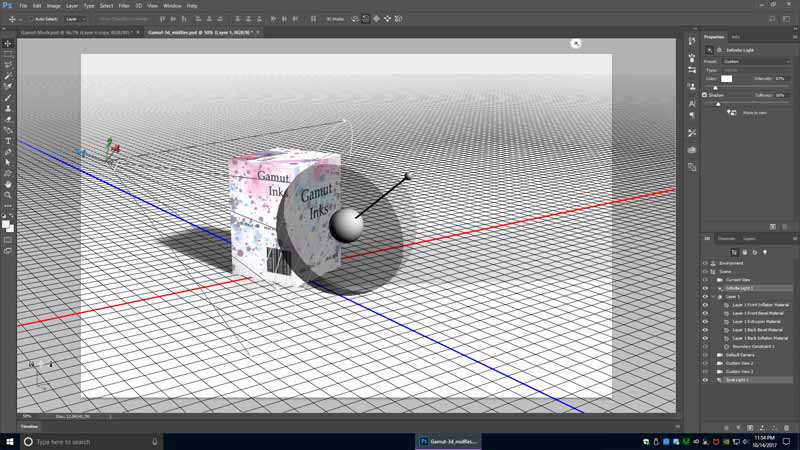Click the Roll 3D camera mode icon
800x450 pixels.
click(366, 19)
